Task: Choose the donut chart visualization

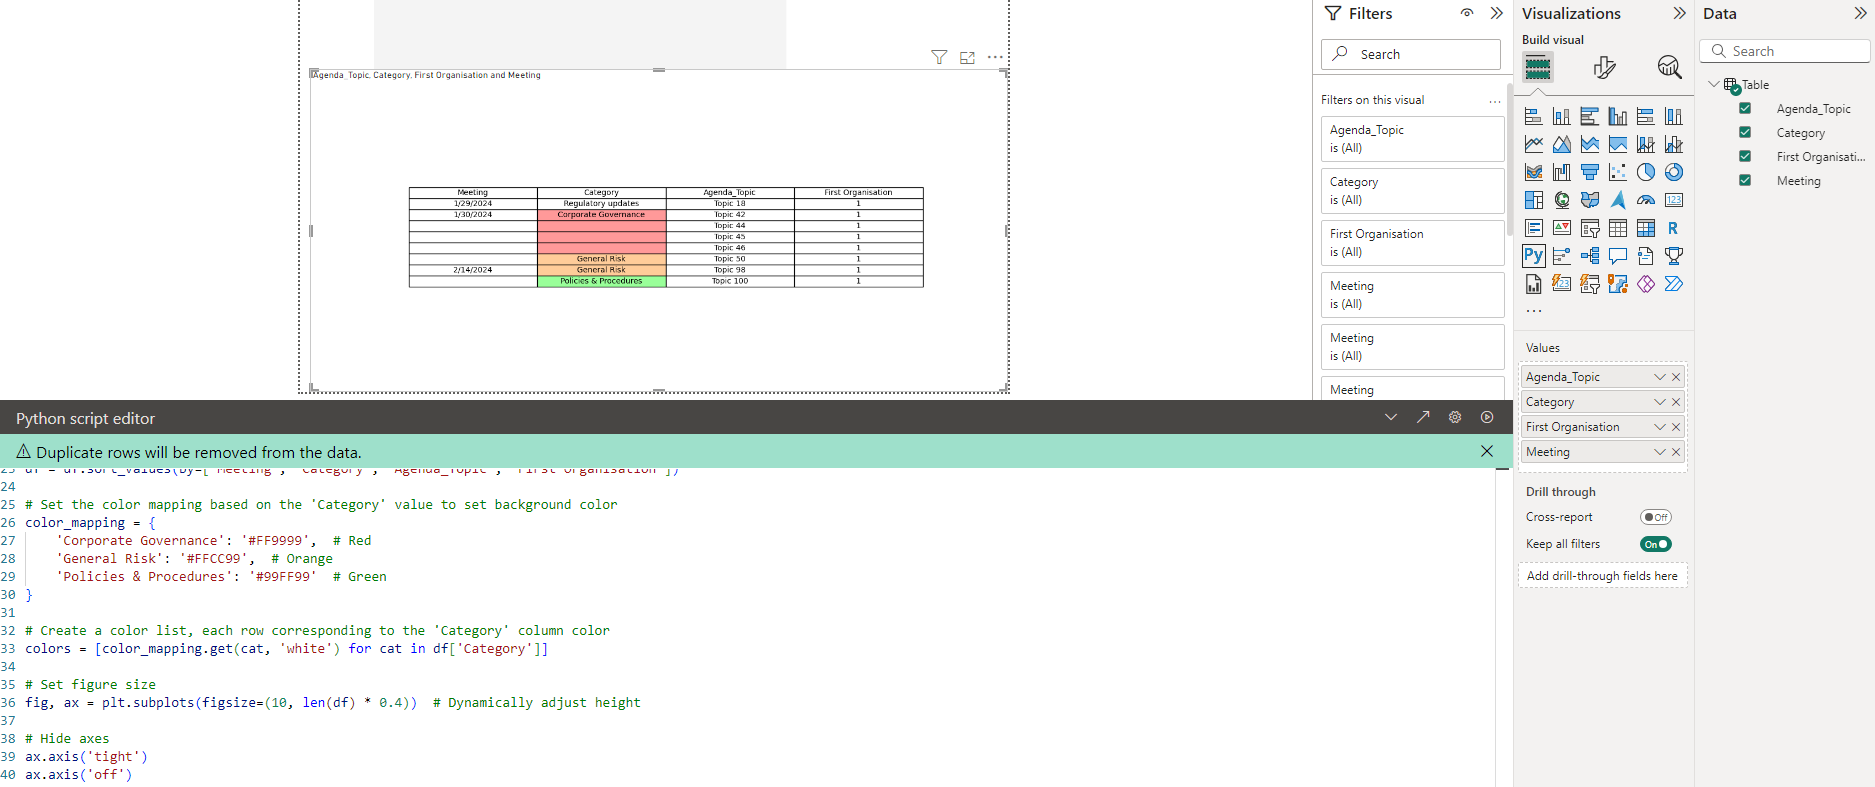Action: click(1673, 172)
